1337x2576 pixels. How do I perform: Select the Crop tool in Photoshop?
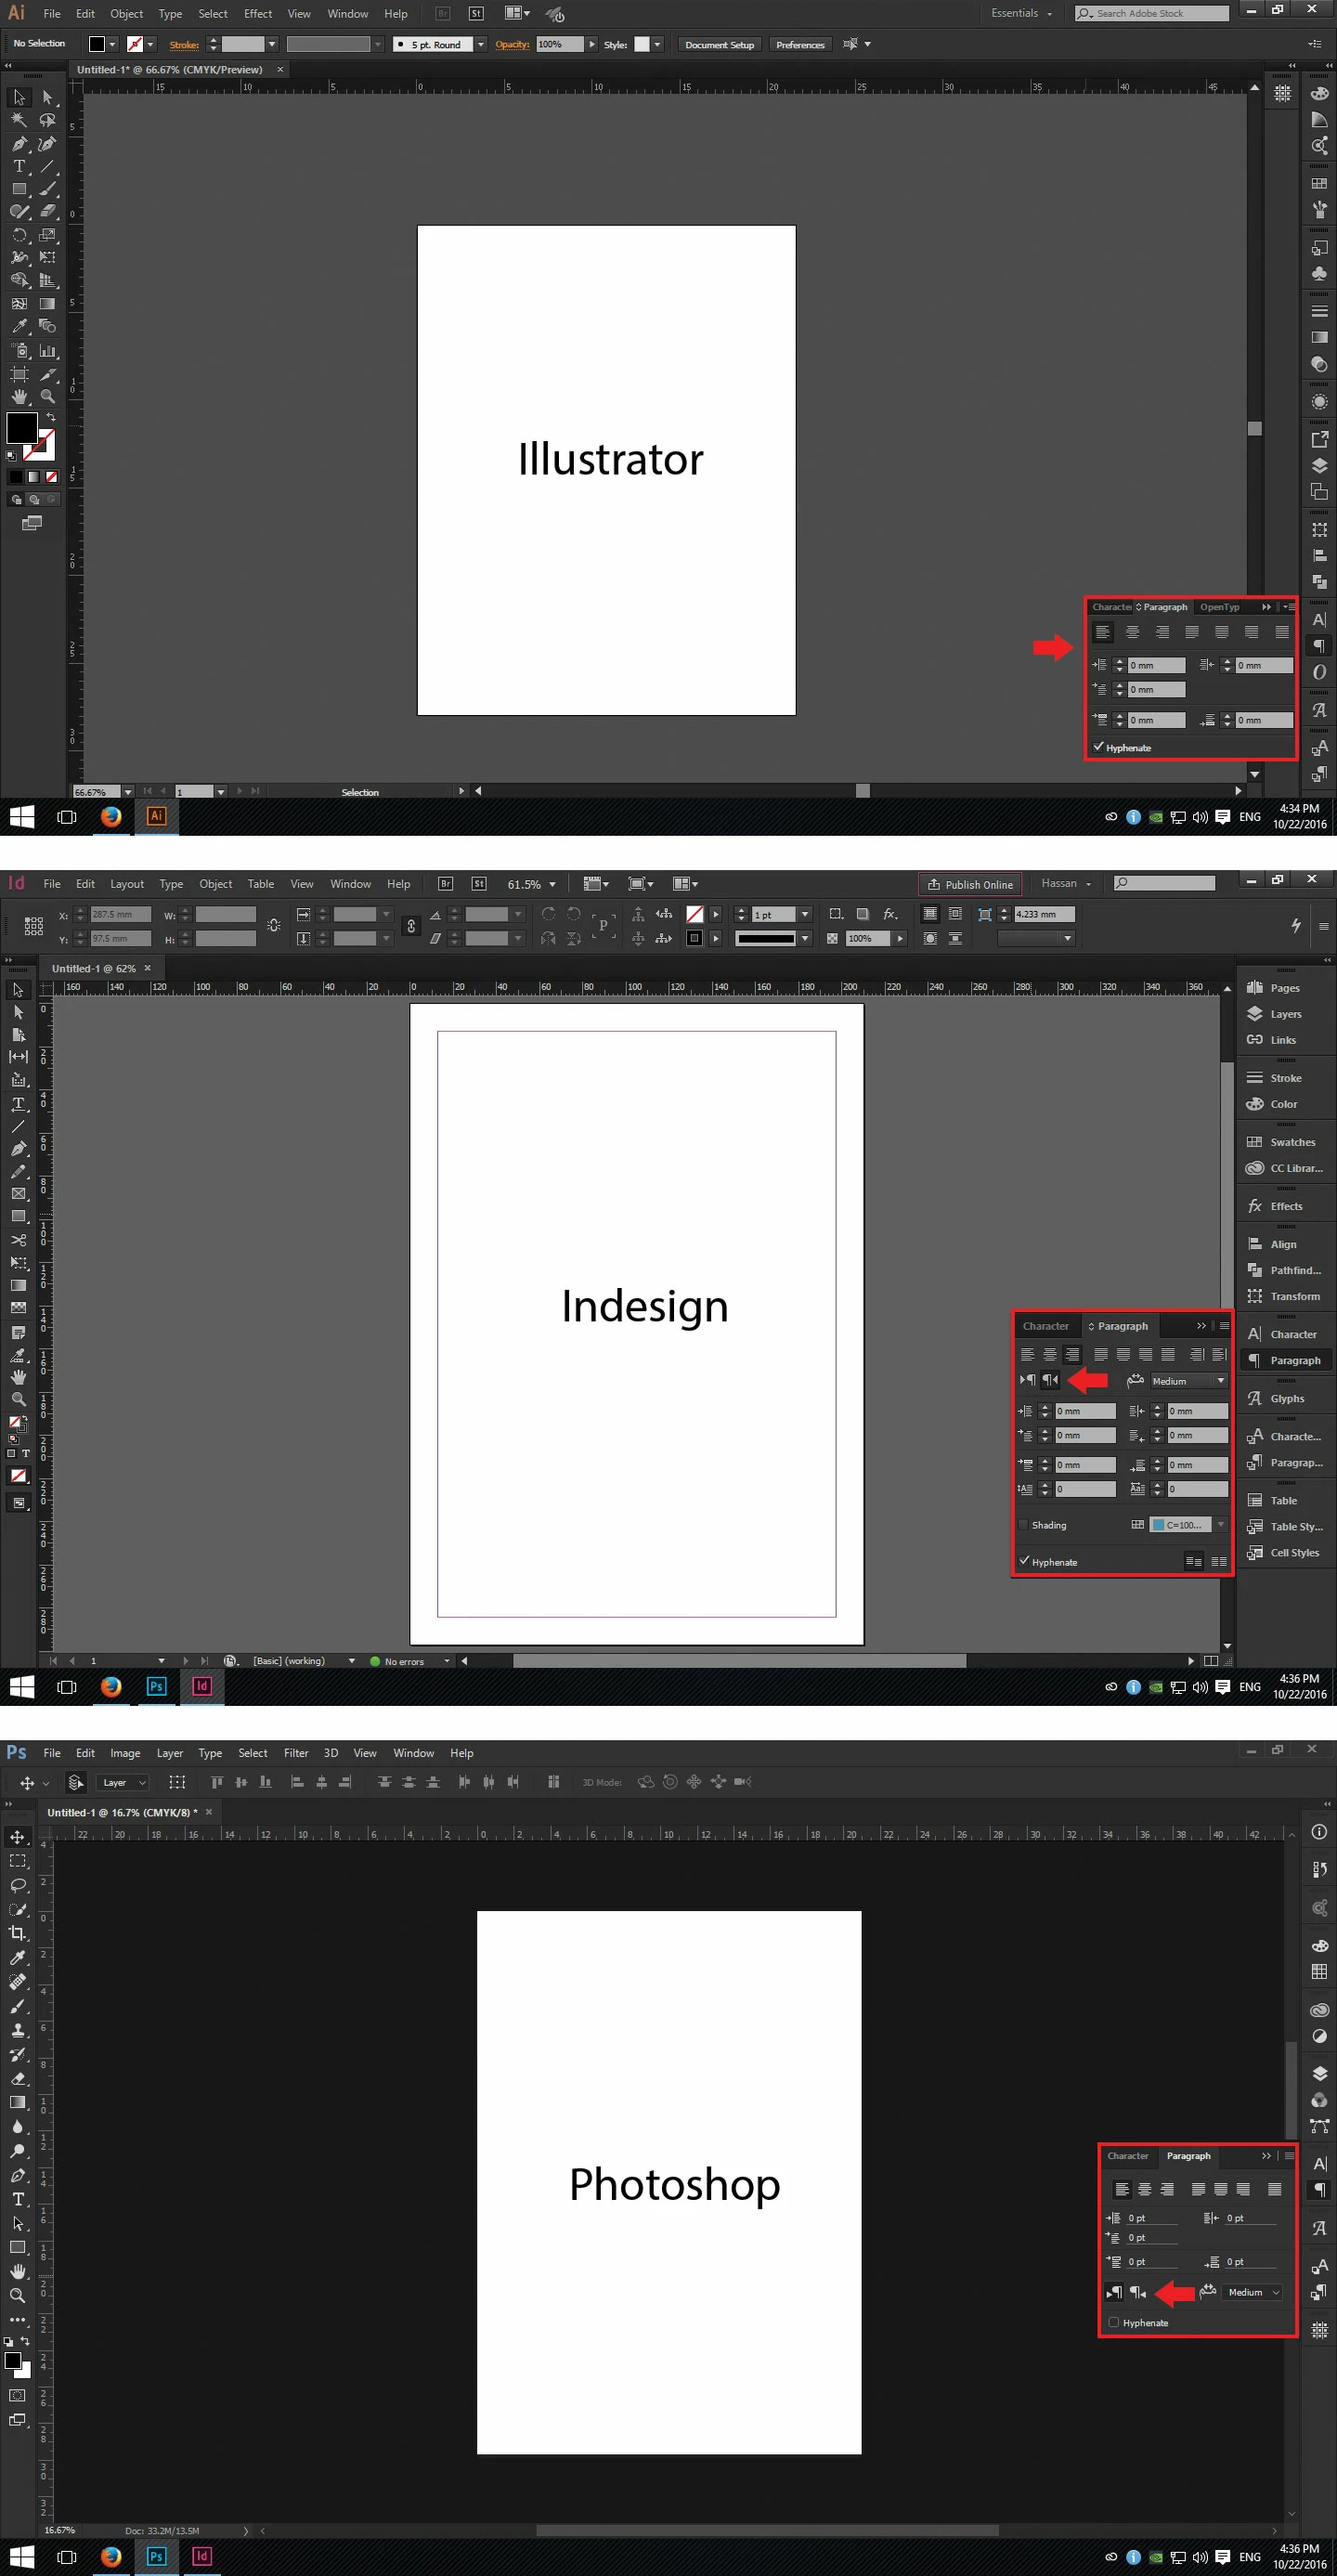click(x=18, y=1934)
